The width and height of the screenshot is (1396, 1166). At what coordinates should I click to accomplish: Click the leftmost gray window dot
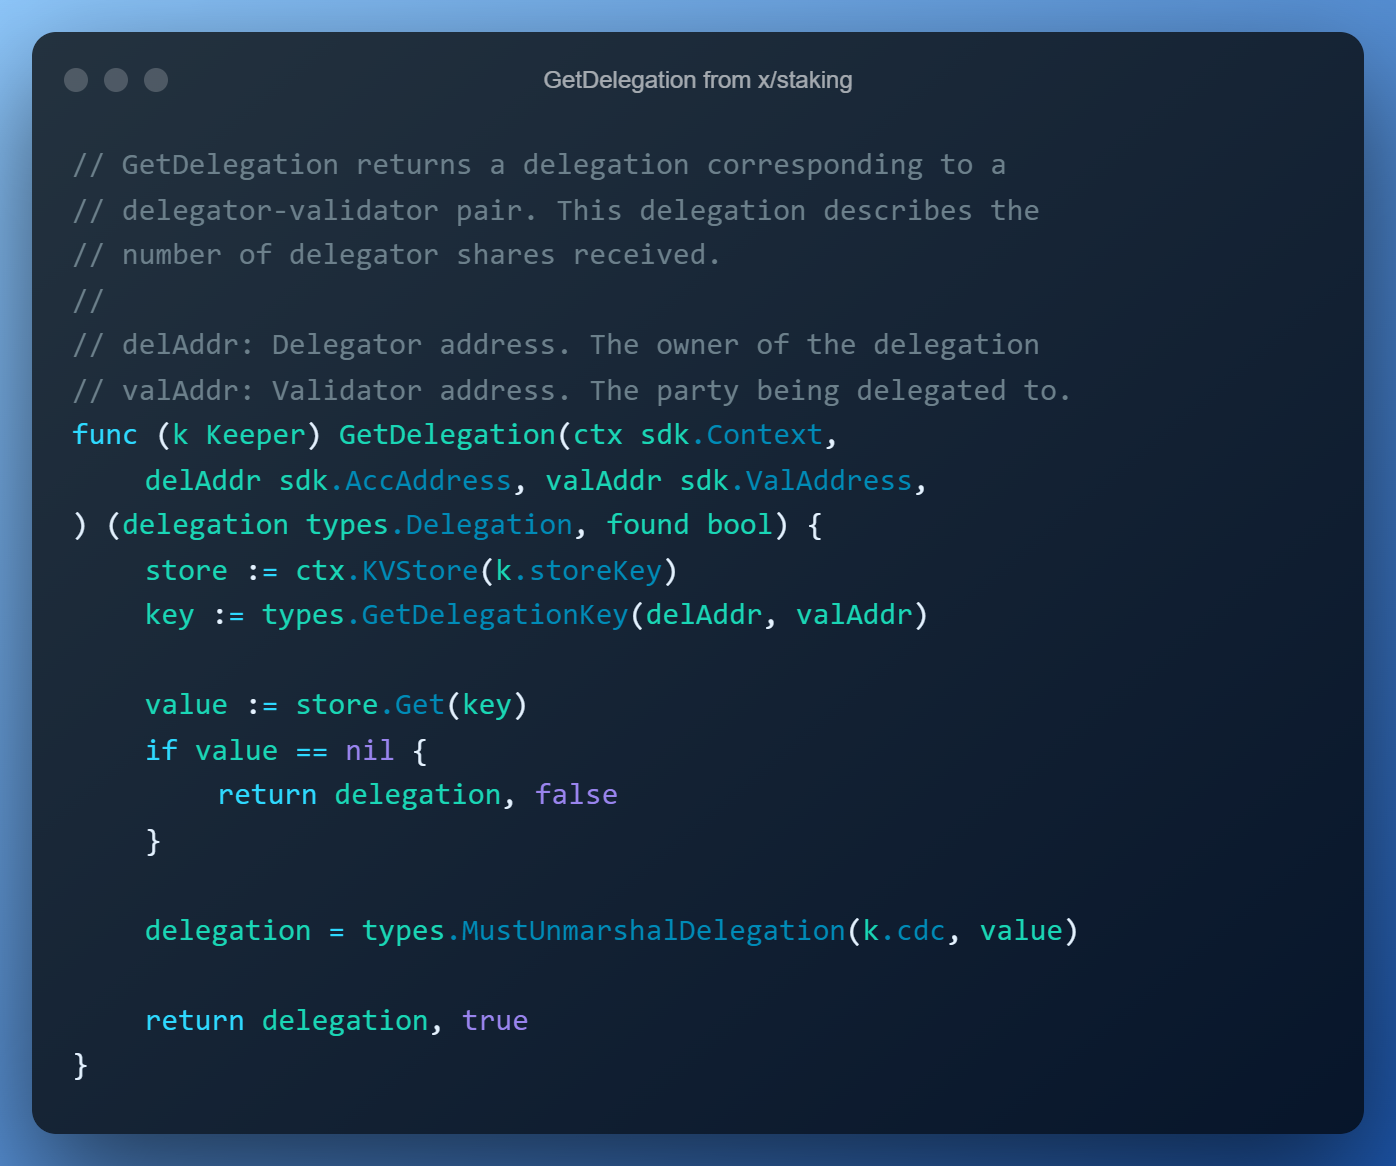click(x=76, y=80)
